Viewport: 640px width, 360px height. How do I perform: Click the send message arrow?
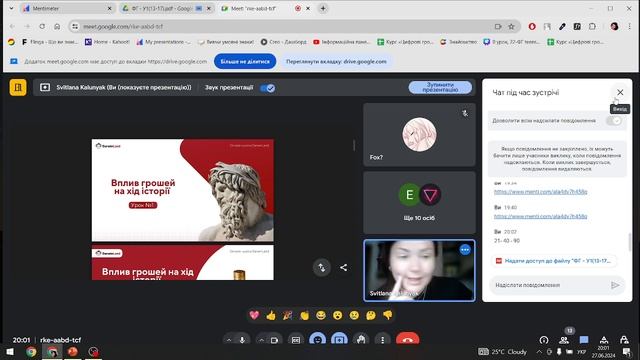[x=615, y=285]
